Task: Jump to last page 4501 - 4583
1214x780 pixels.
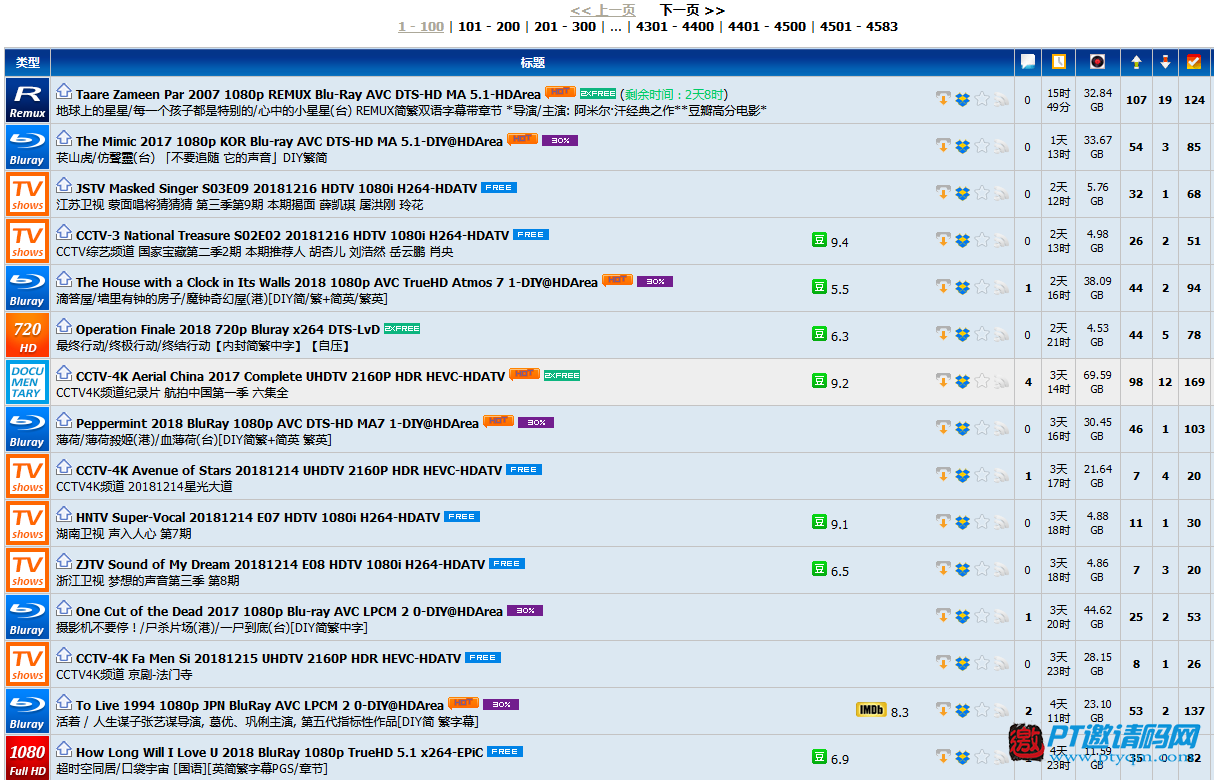Action: coord(859,27)
